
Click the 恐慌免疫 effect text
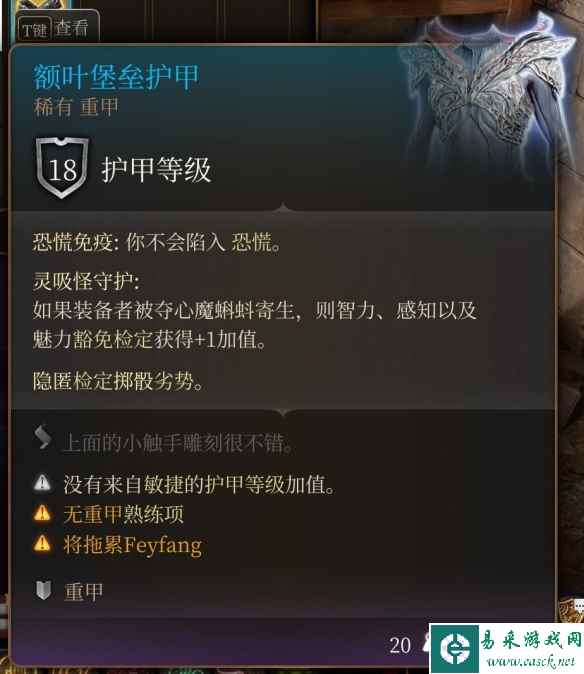(x=157, y=243)
